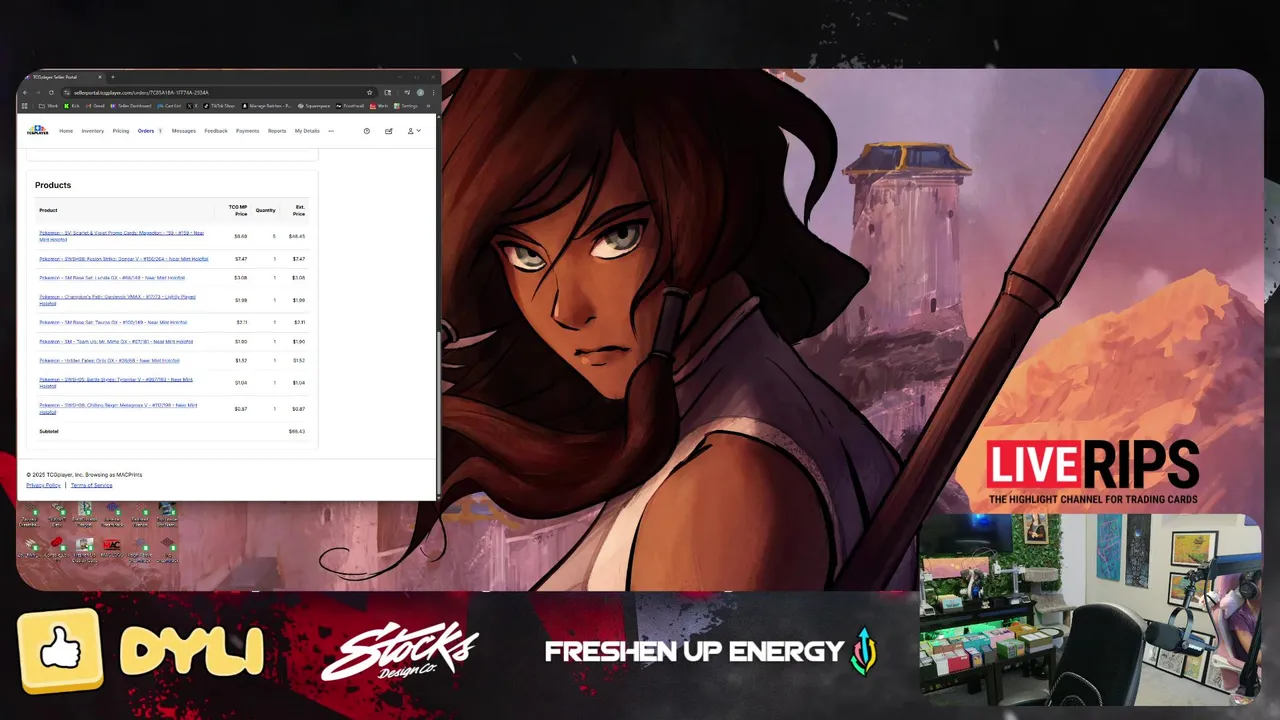This screenshot has width=1280, height=720.
Task: Open a new browser tab with plus
Action: (113, 77)
